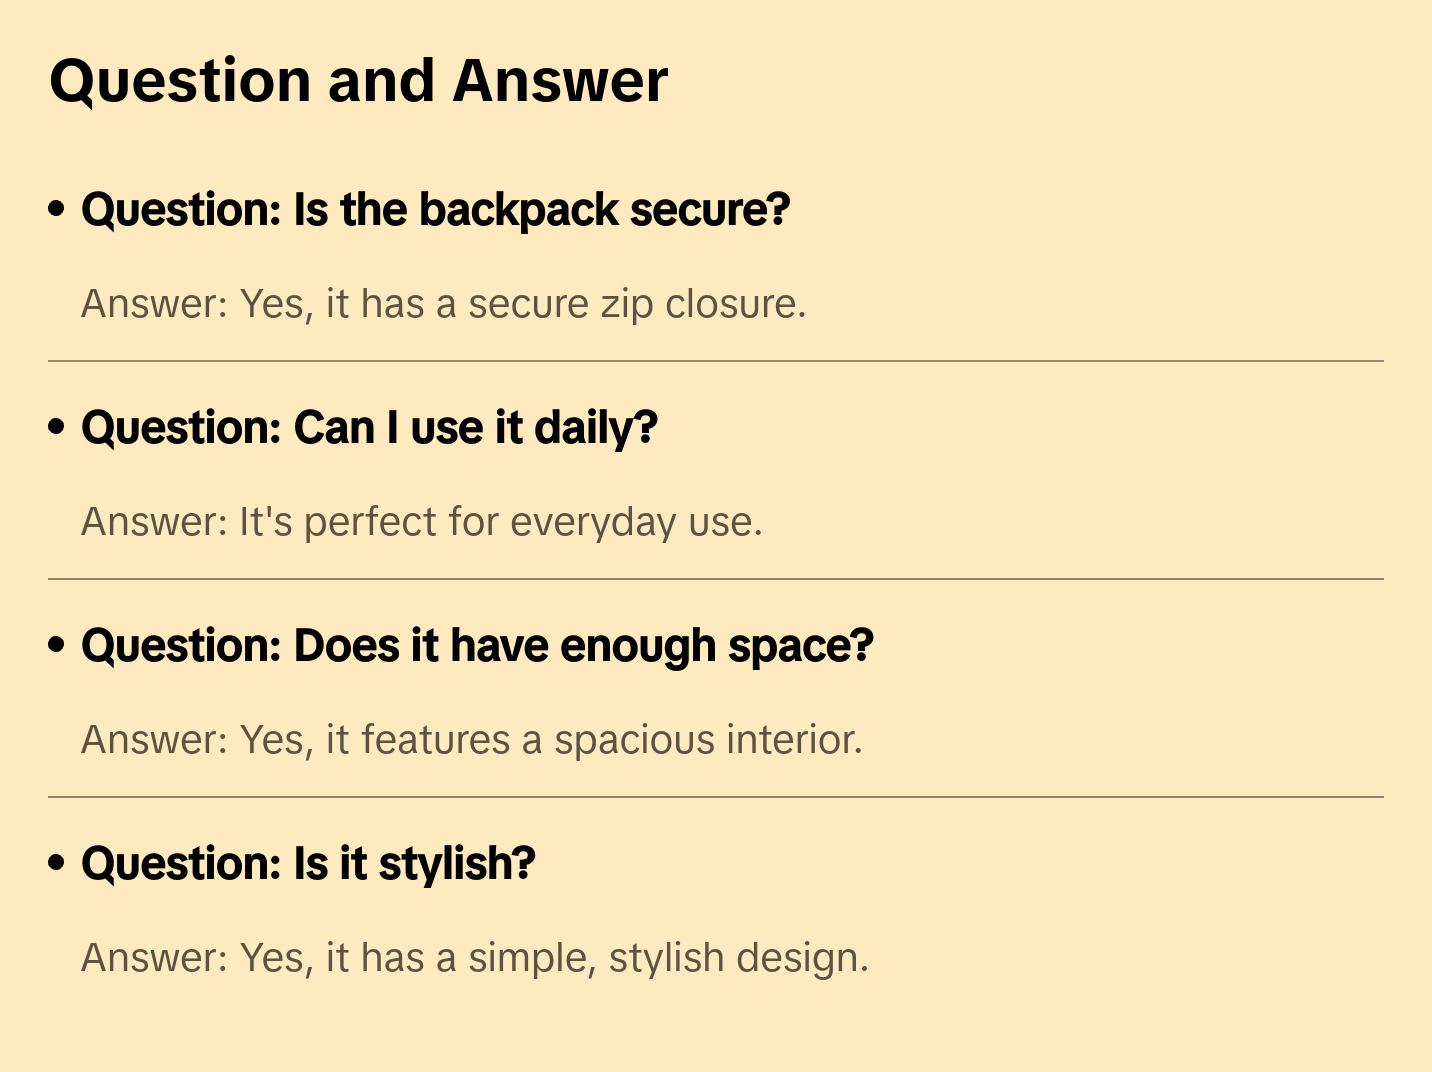Click the 'Answer:' label before 'It's perfect'
The height and width of the screenshot is (1072, 1432).
tap(155, 522)
